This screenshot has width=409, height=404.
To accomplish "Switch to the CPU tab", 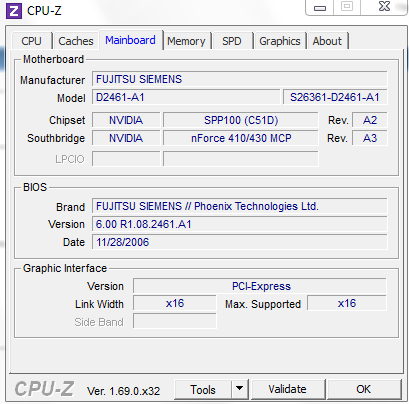I will click(32, 41).
